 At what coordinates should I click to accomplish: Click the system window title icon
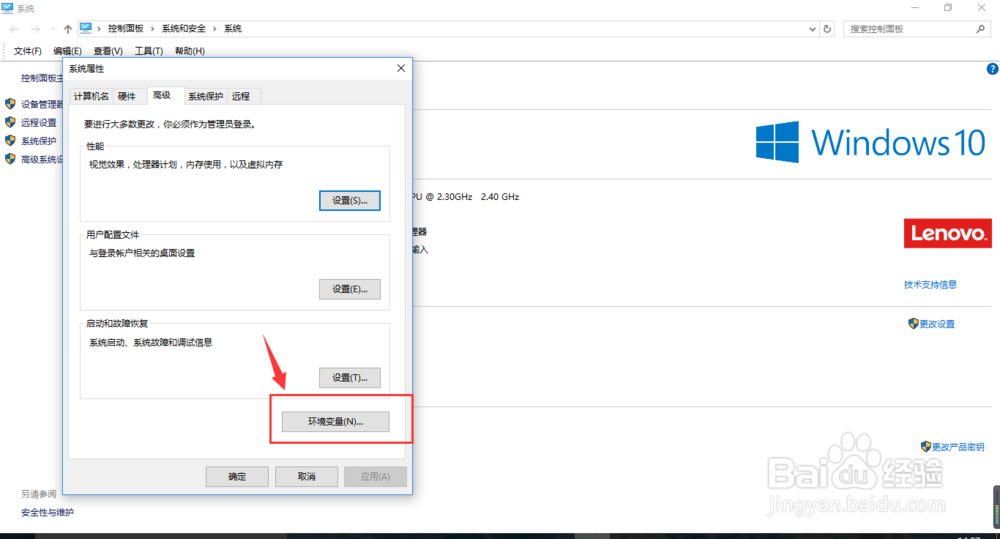pos(8,8)
